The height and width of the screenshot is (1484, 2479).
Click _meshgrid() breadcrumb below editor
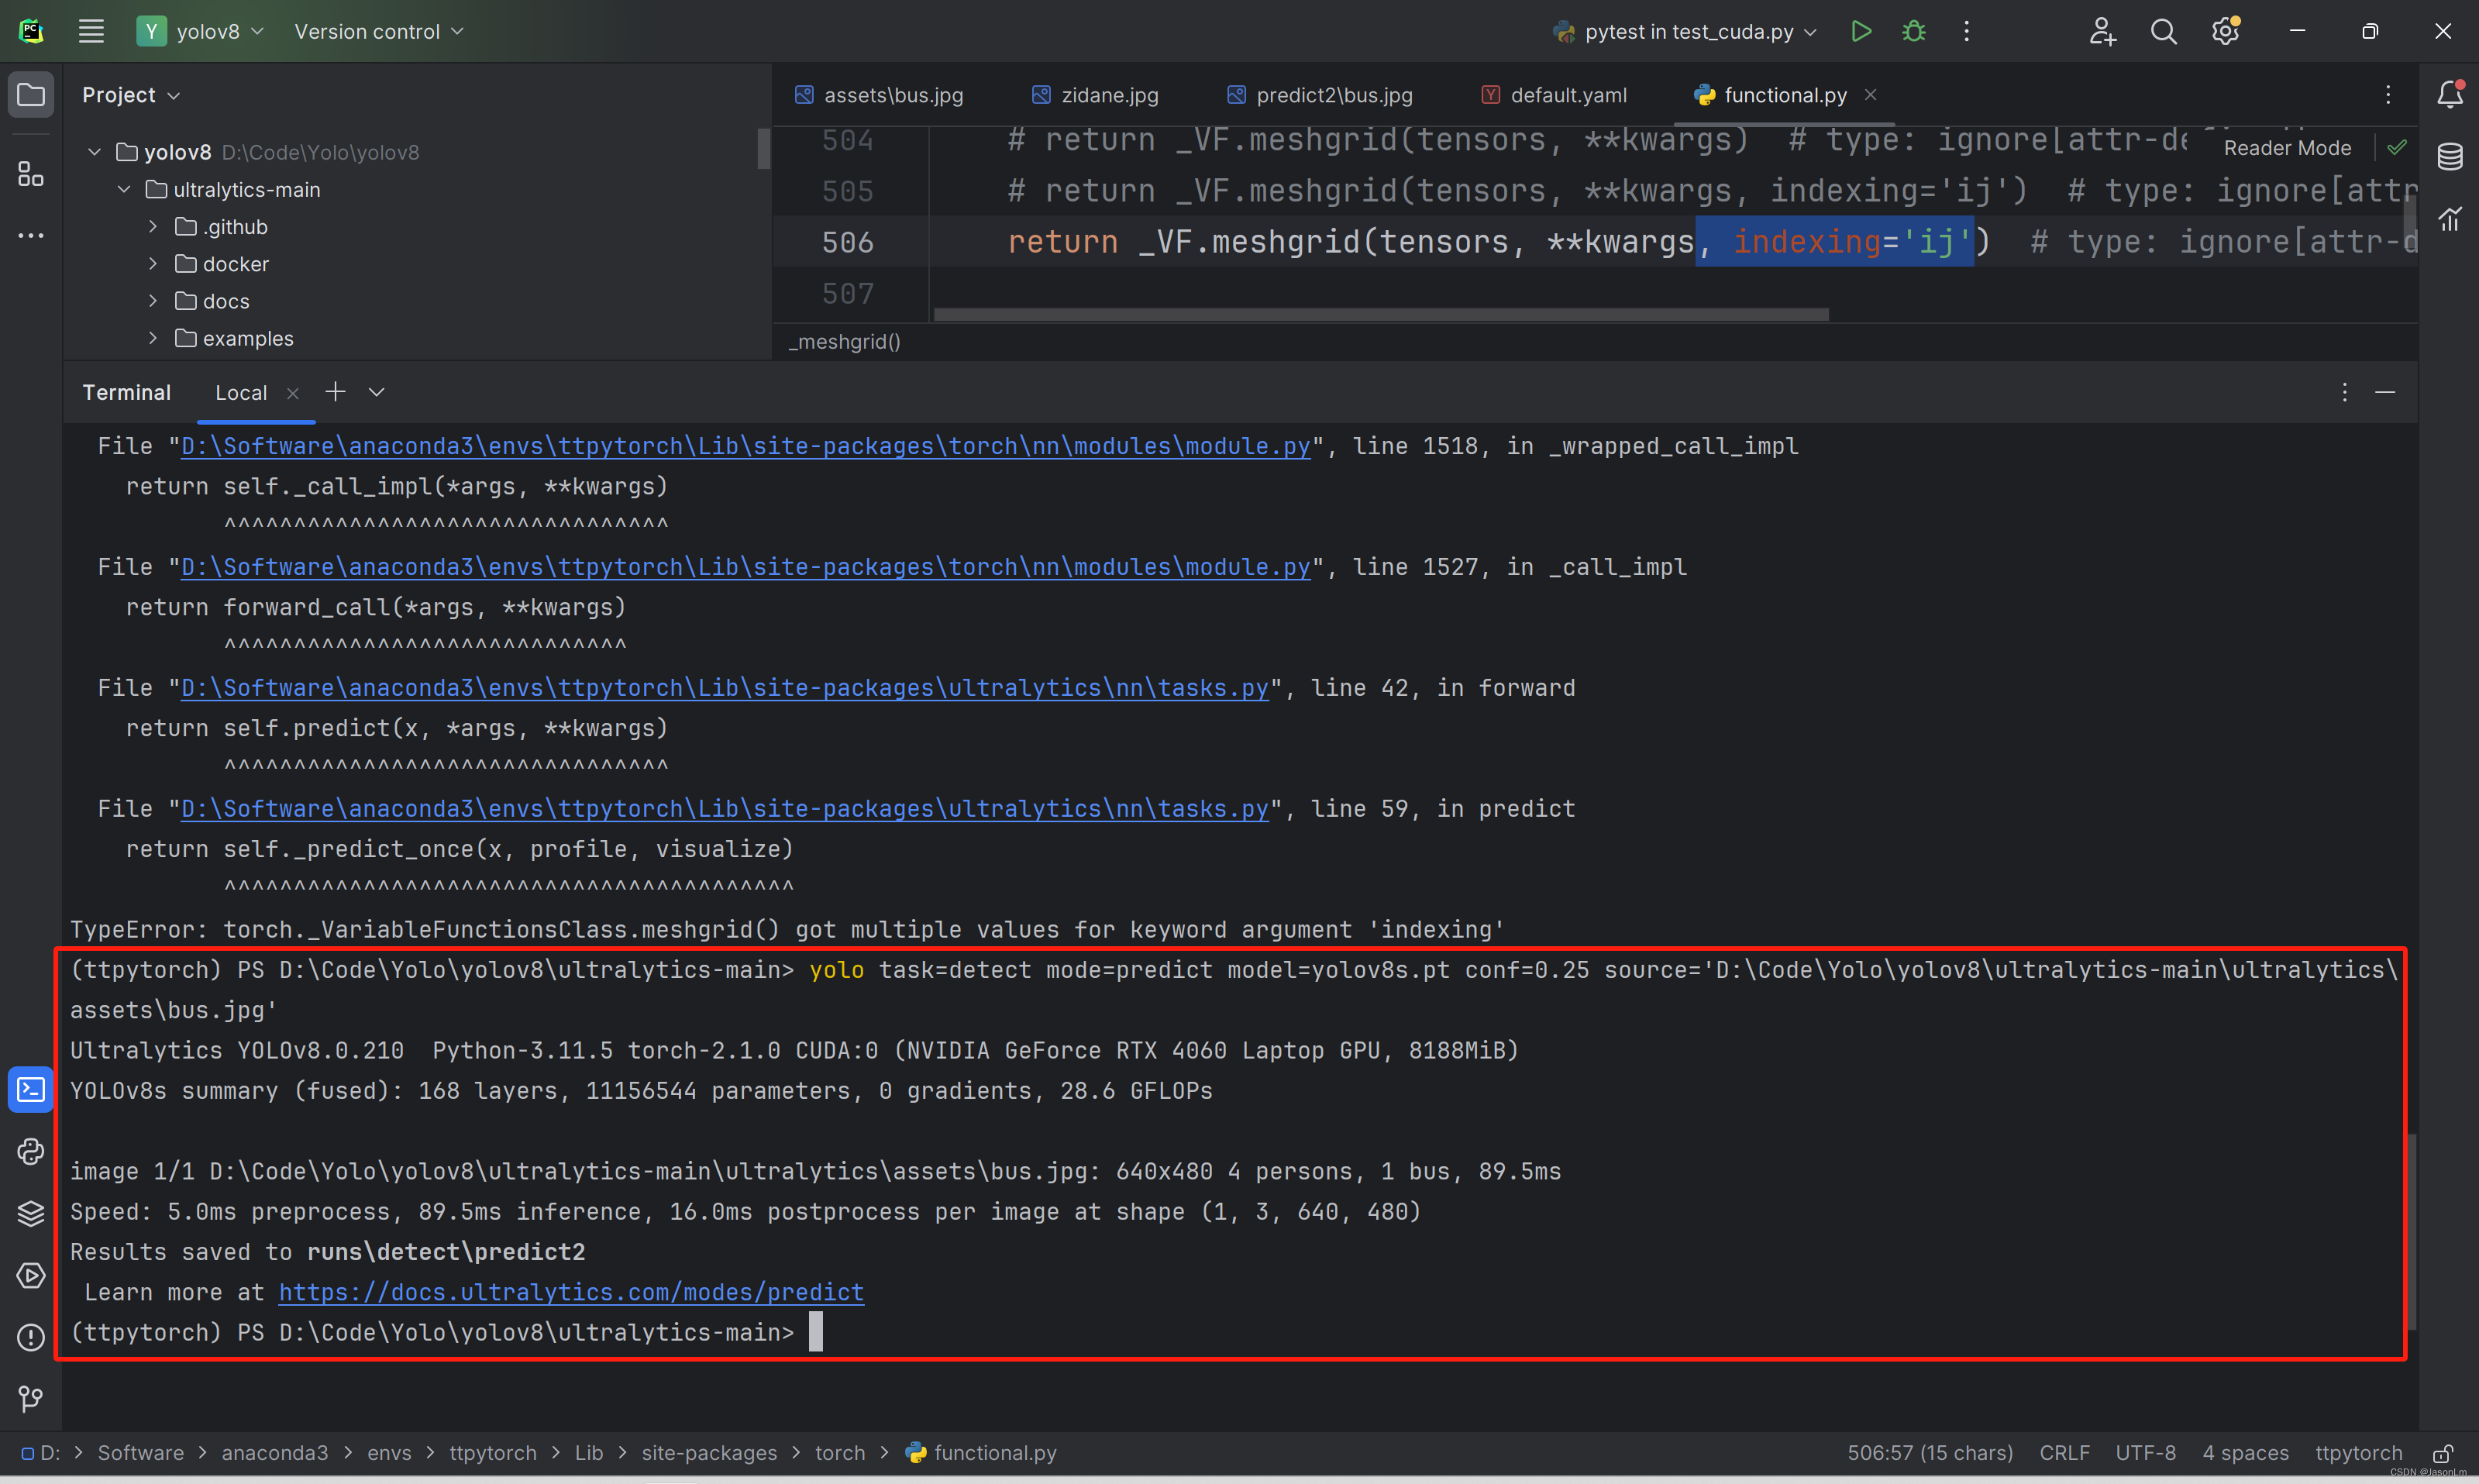(x=844, y=342)
